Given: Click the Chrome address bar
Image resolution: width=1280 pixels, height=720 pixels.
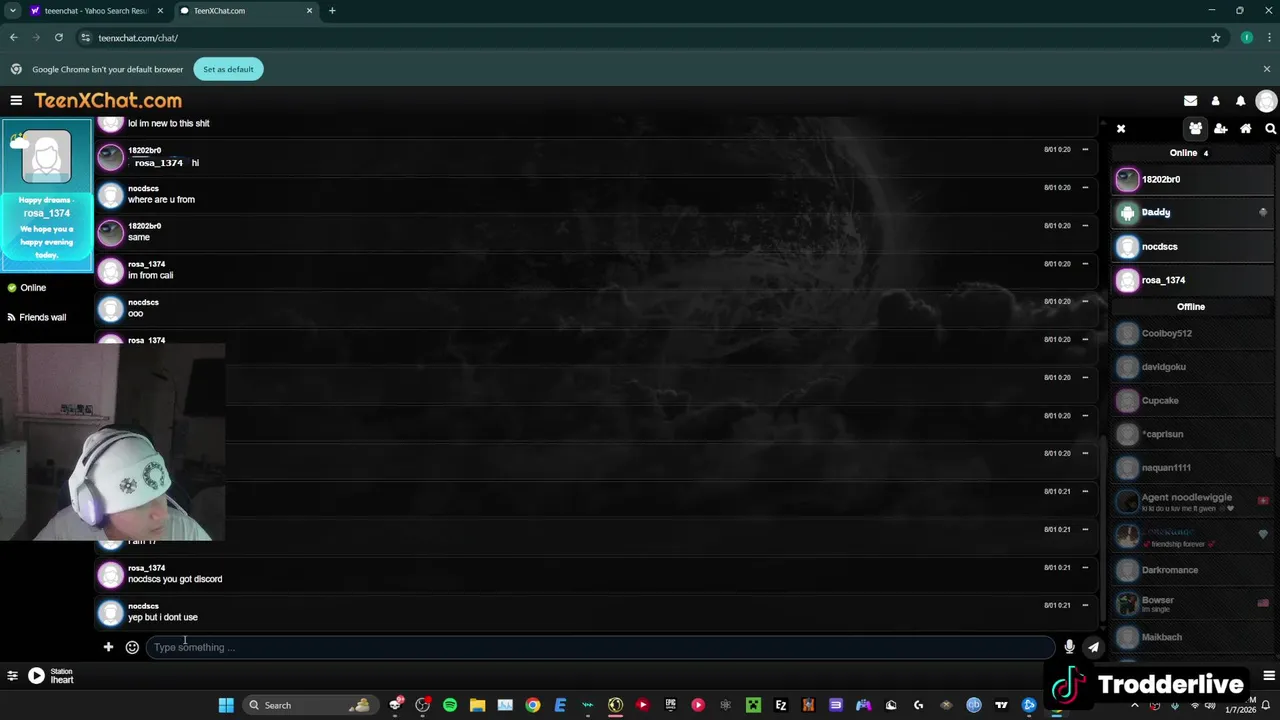Looking at the screenshot, I should click(x=640, y=38).
